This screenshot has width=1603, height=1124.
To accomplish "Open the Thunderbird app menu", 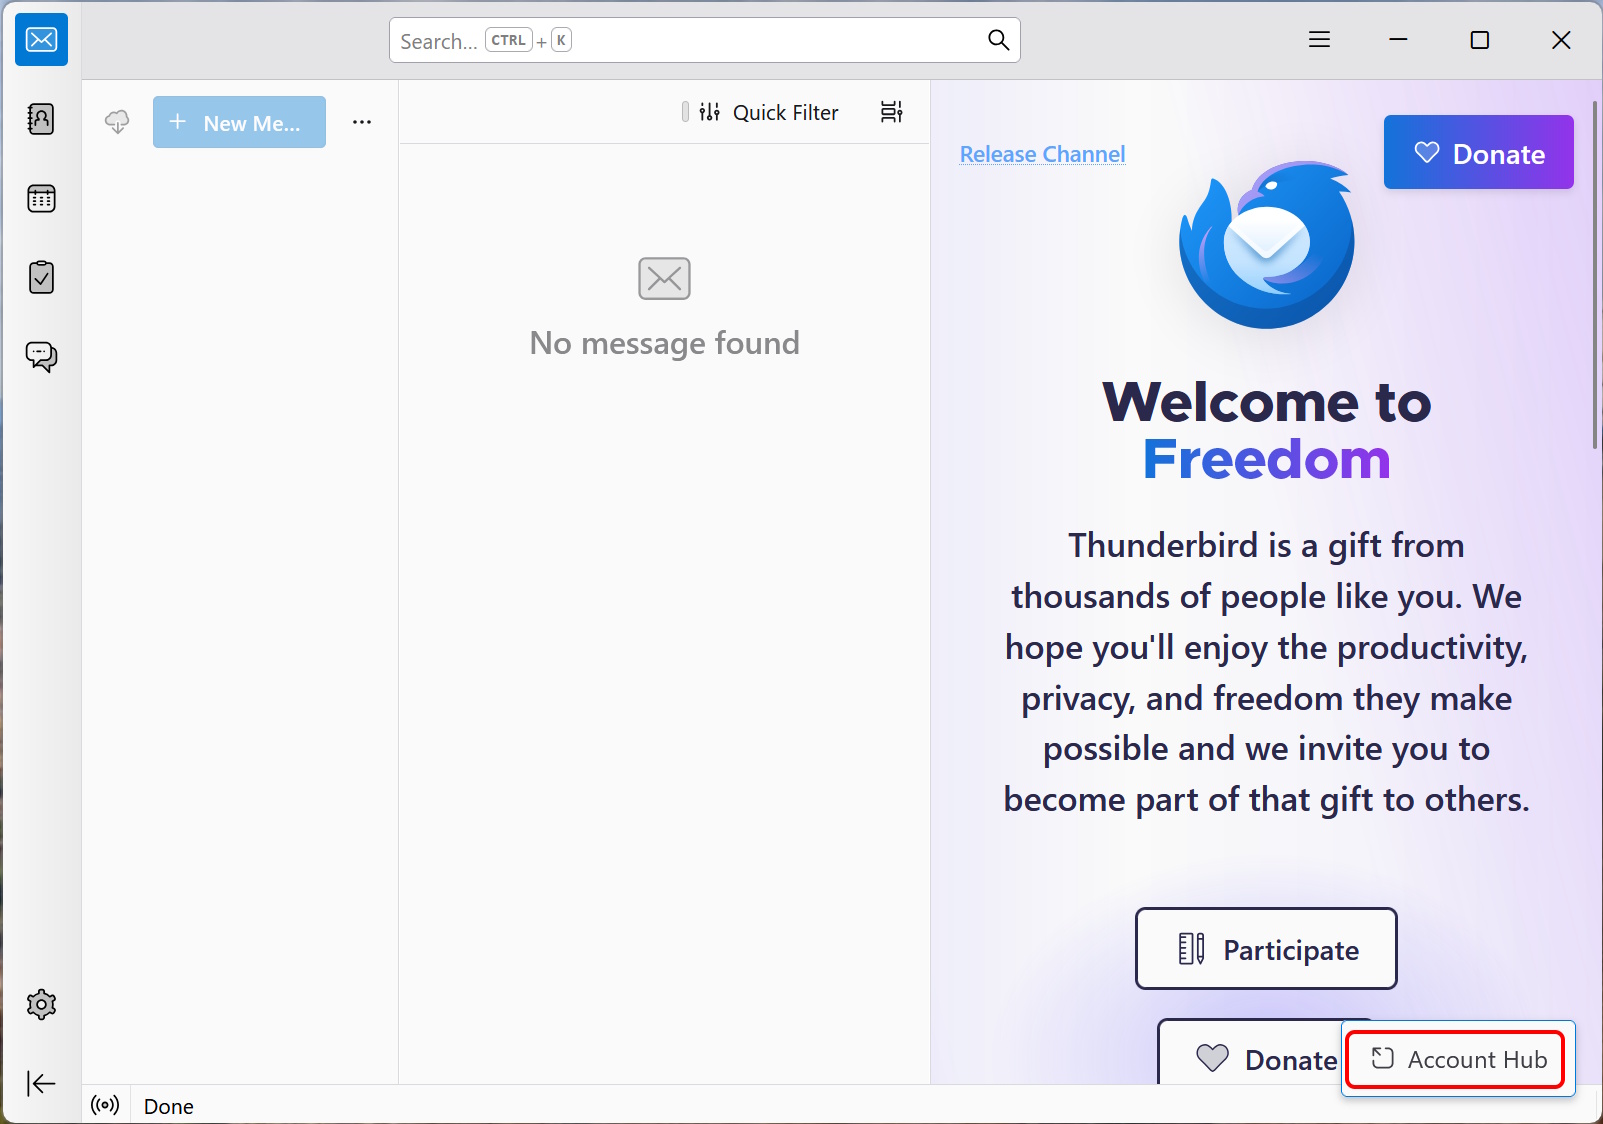I will [x=1320, y=40].
